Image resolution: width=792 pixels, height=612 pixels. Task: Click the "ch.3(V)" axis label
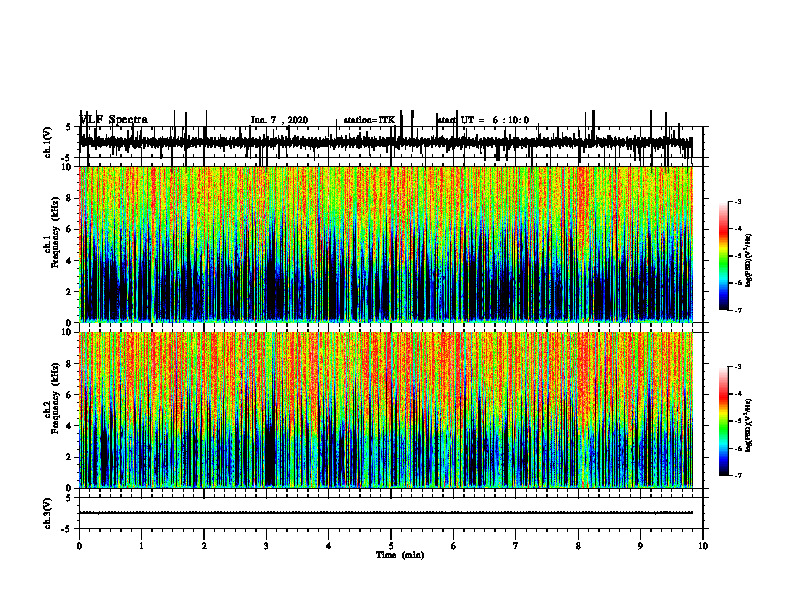point(48,513)
